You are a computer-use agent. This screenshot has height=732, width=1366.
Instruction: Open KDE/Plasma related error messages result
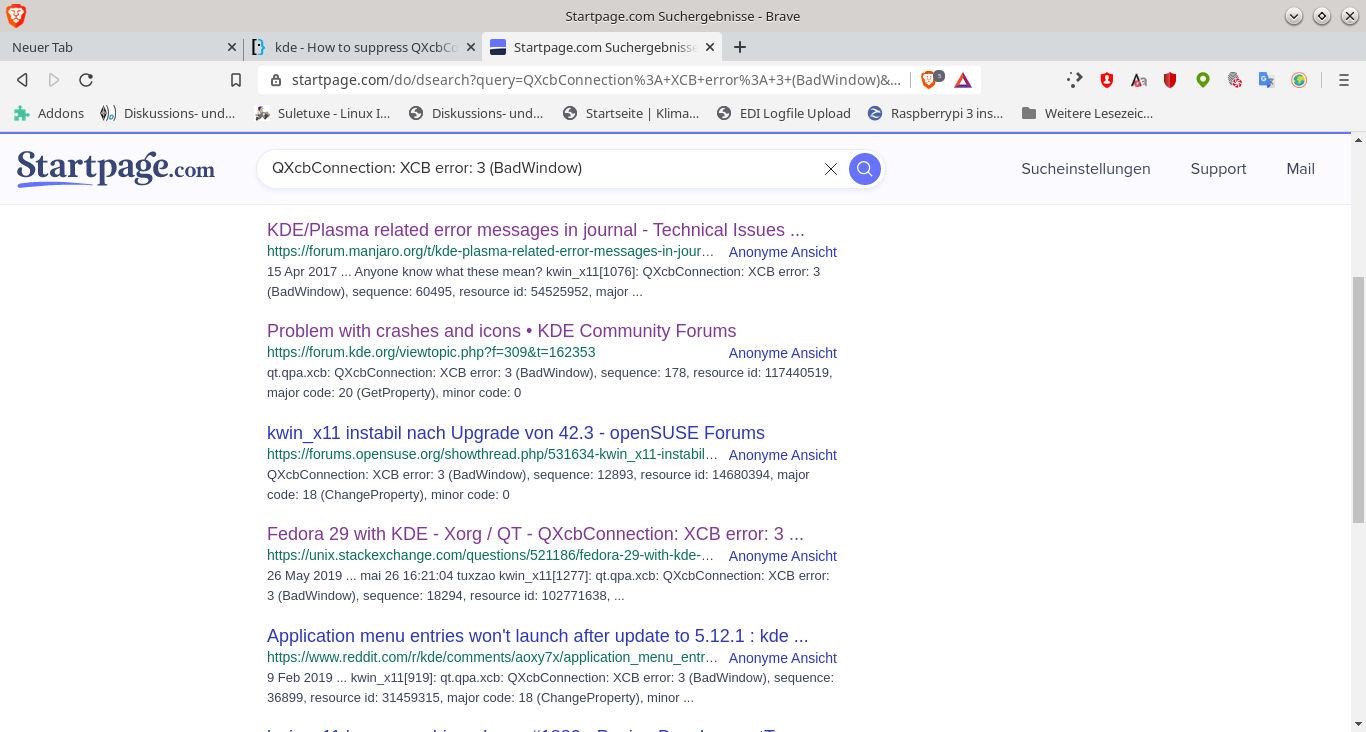535,230
